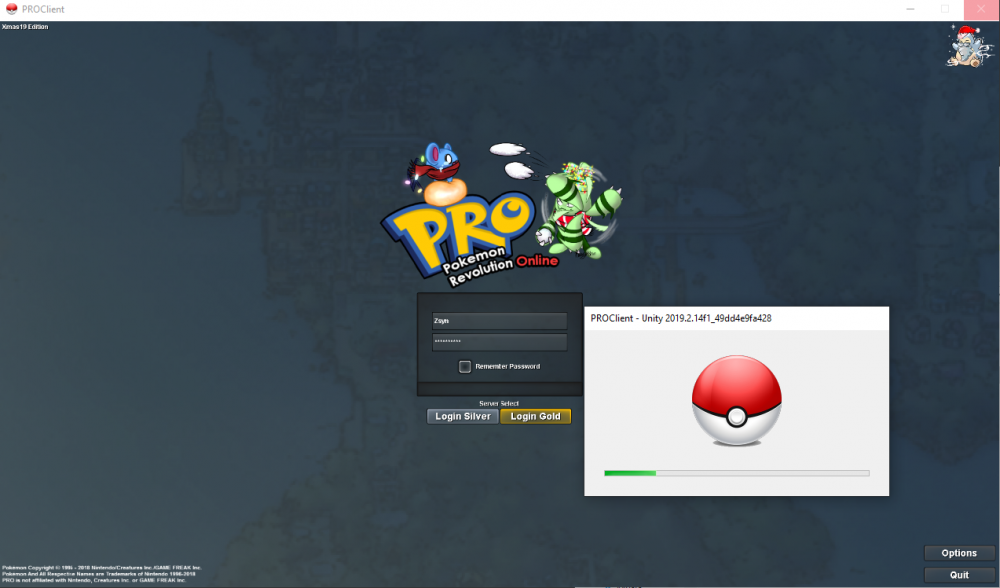Click the Remember Password label text
Image resolution: width=1000 pixels, height=588 pixels.
click(x=507, y=366)
